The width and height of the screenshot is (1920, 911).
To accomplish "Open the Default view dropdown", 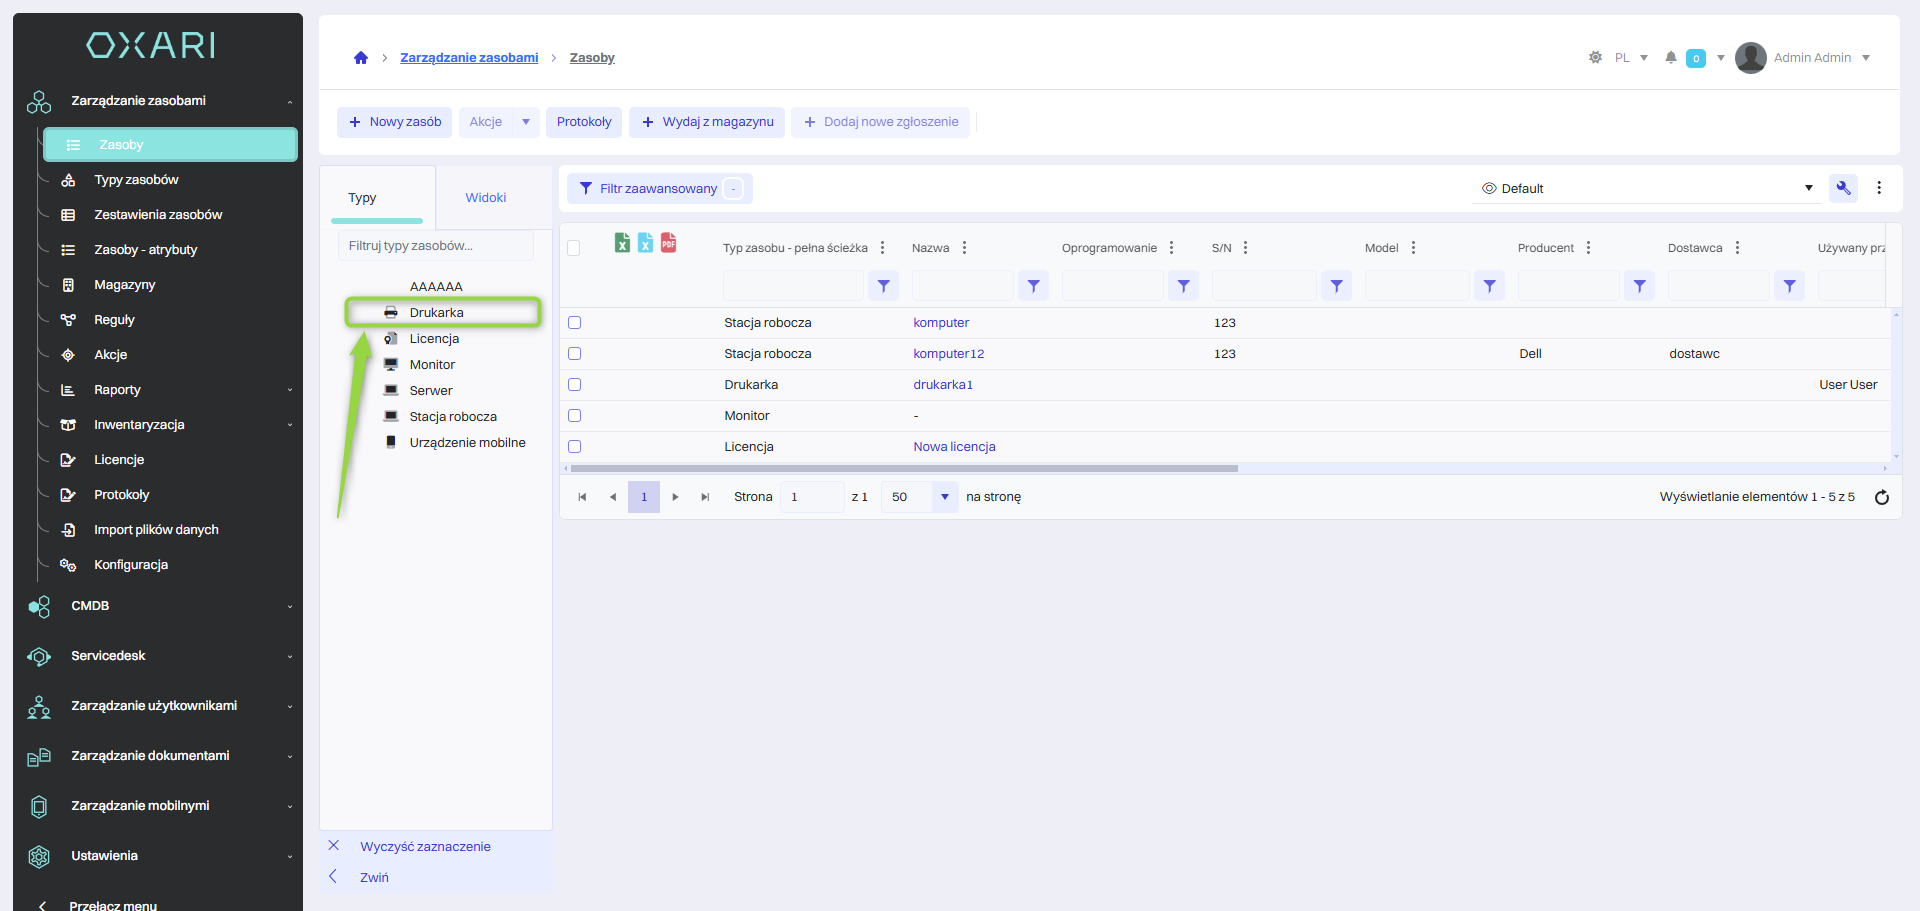I will [x=1646, y=188].
